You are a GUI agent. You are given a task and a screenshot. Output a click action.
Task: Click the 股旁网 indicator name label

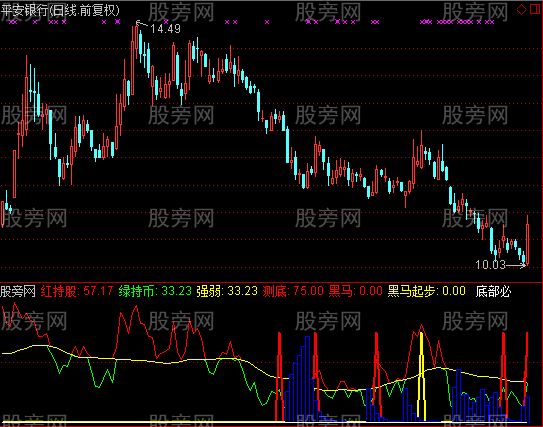tap(18, 291)
